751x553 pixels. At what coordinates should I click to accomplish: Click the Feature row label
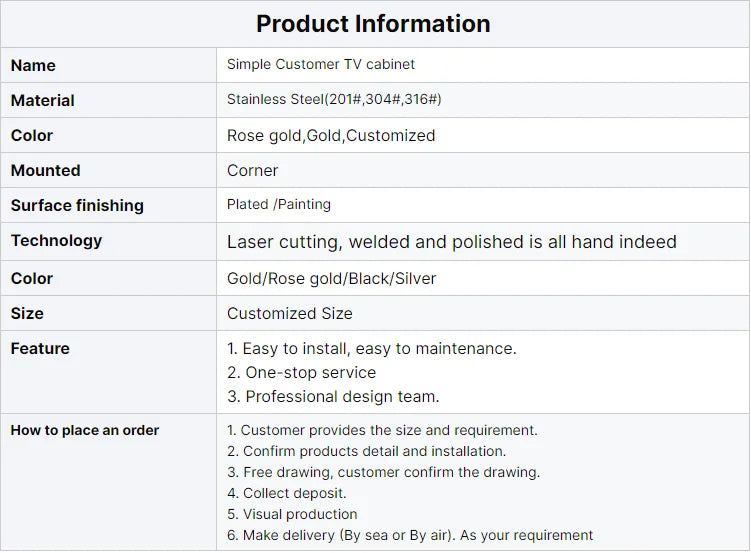point(40,348)
